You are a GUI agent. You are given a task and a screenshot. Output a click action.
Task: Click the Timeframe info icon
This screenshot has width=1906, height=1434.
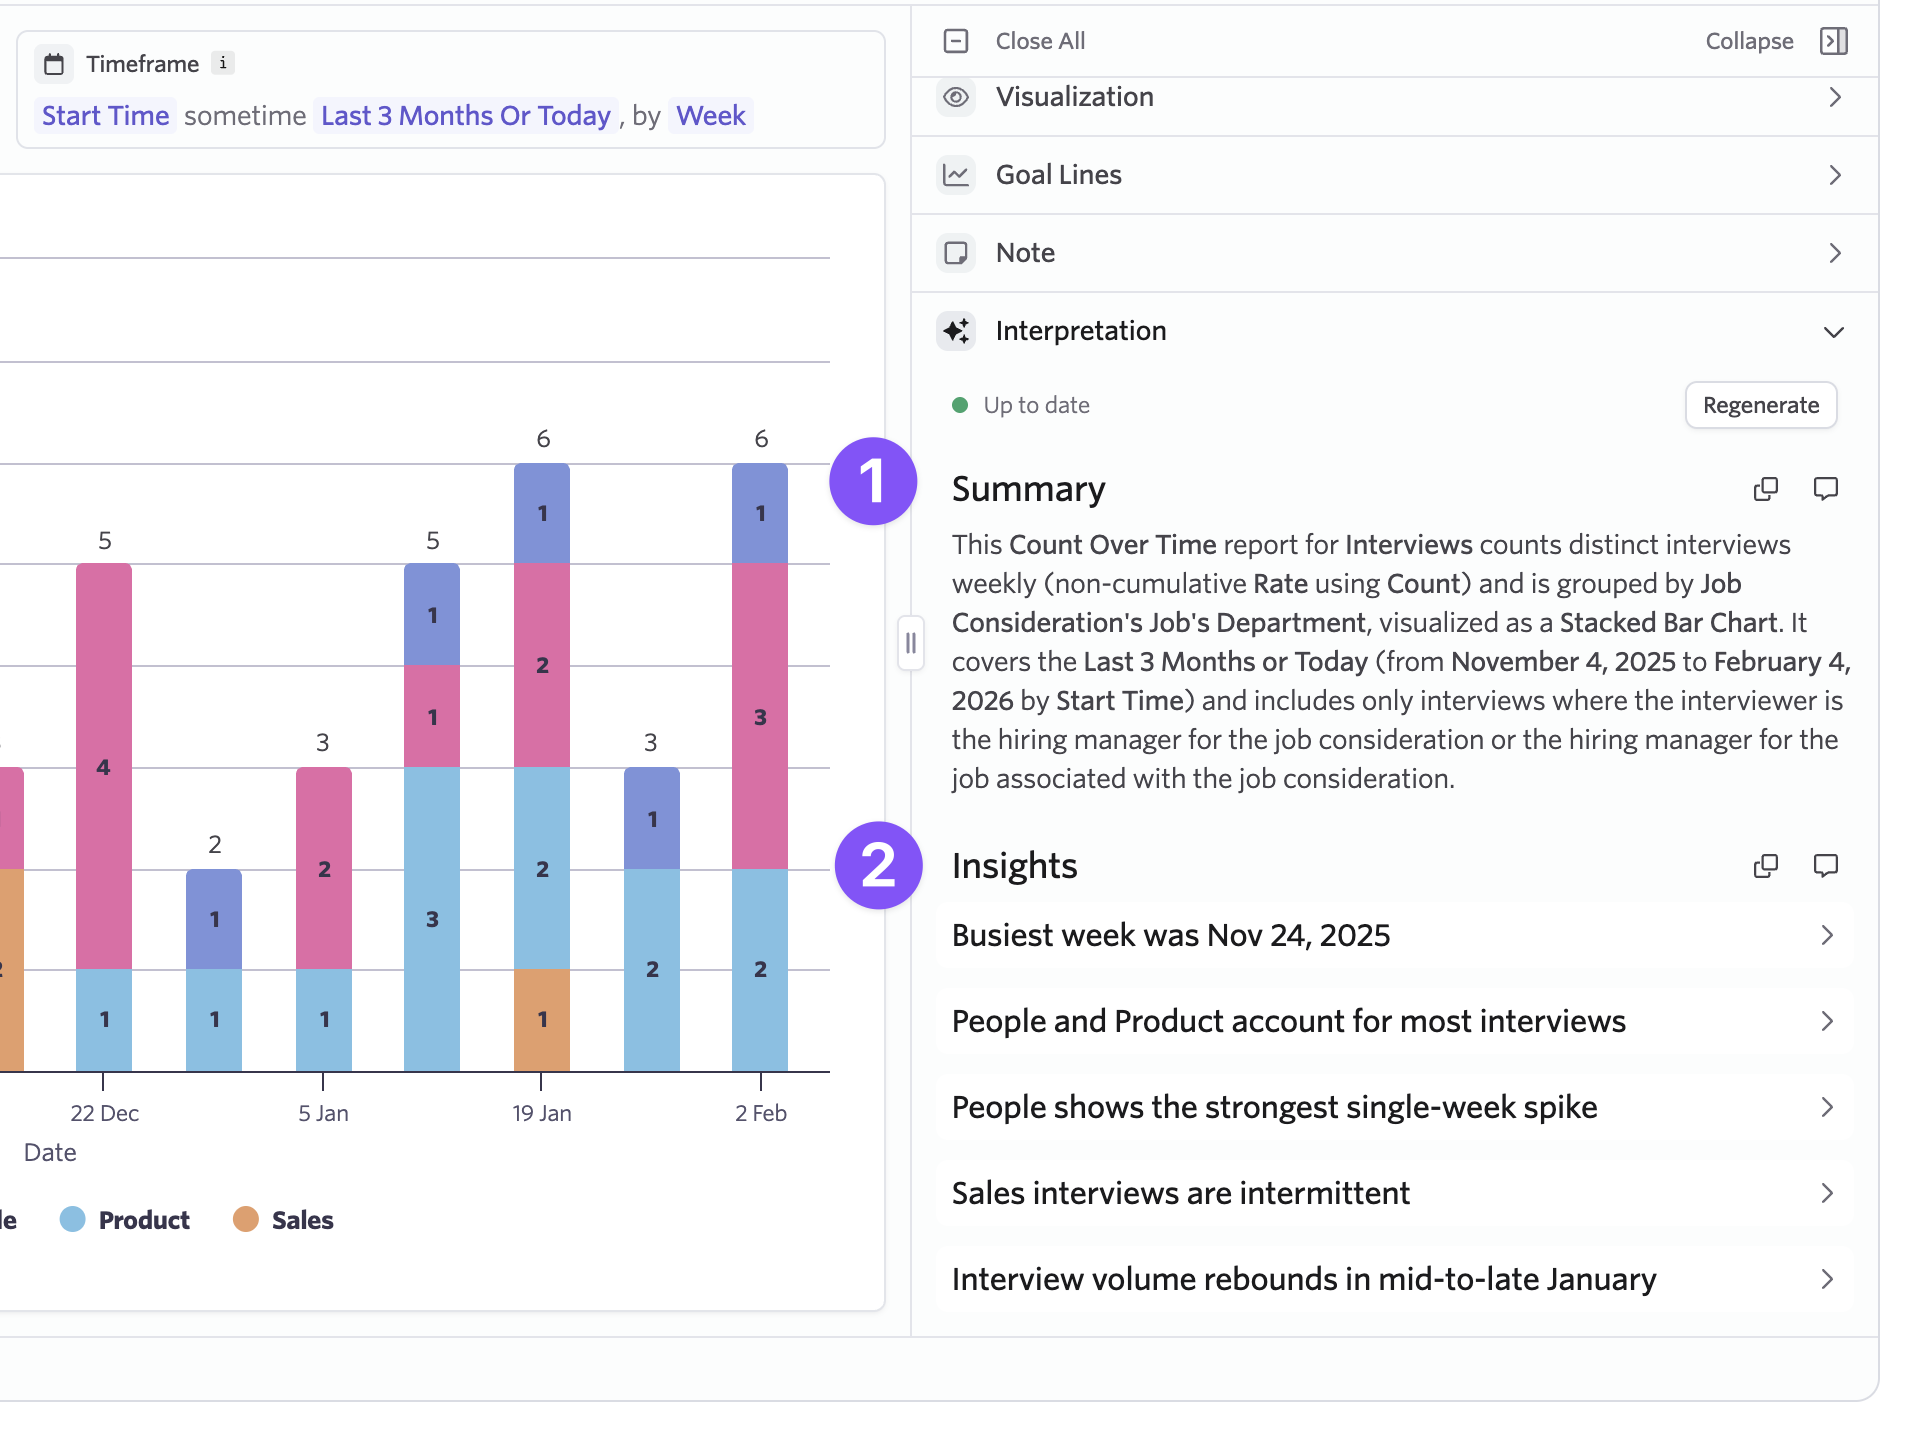pyautogui.click(x=223, y=63)
